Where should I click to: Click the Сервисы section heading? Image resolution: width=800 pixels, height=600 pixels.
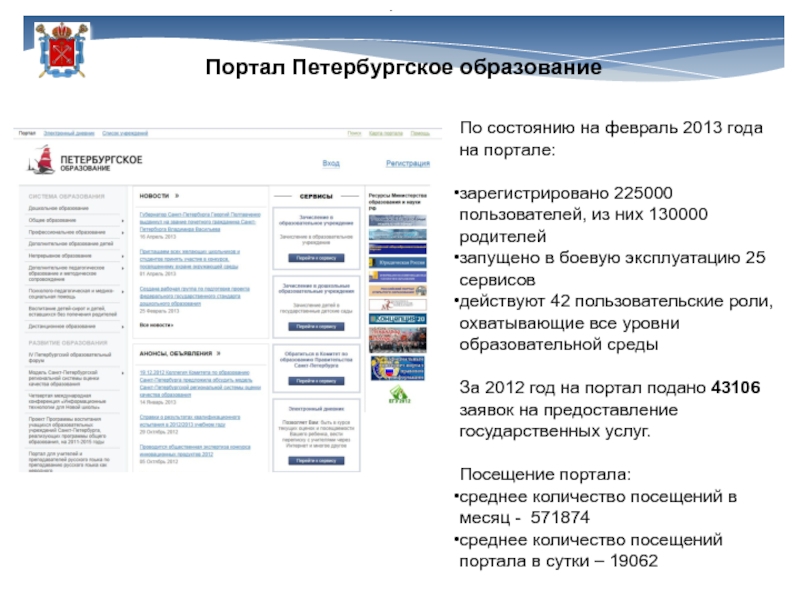[x=316, y=196]
